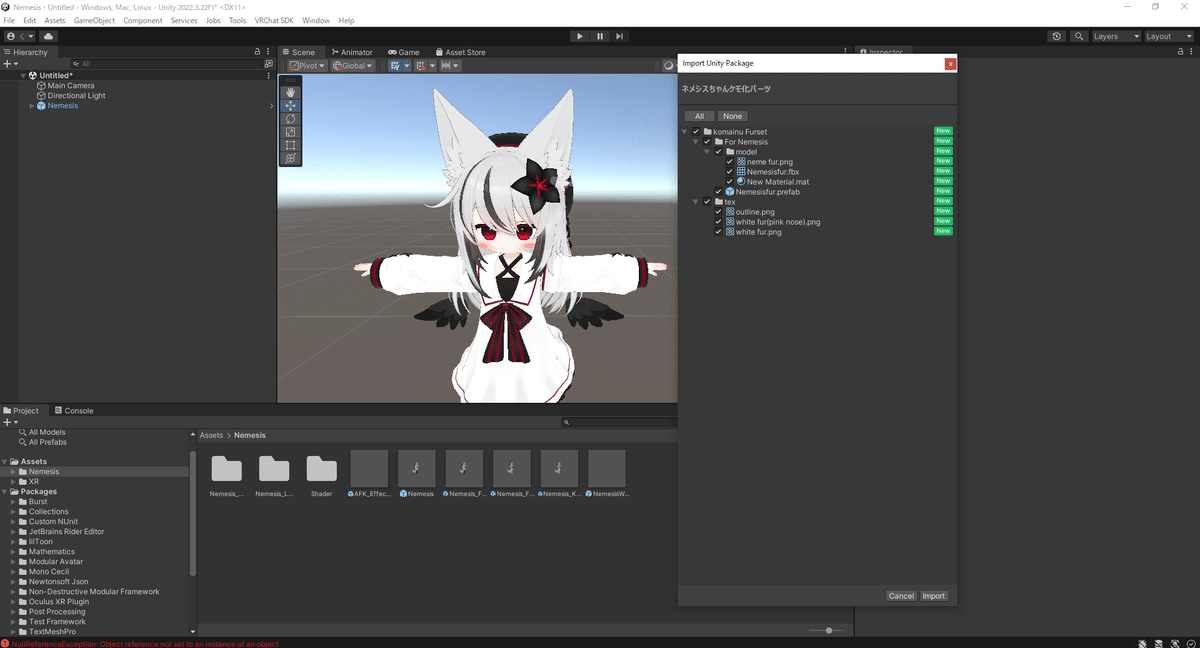Collapse the For Nemesis folder node
This screenshot has width=1200, height=648.
tap(696, 142)
